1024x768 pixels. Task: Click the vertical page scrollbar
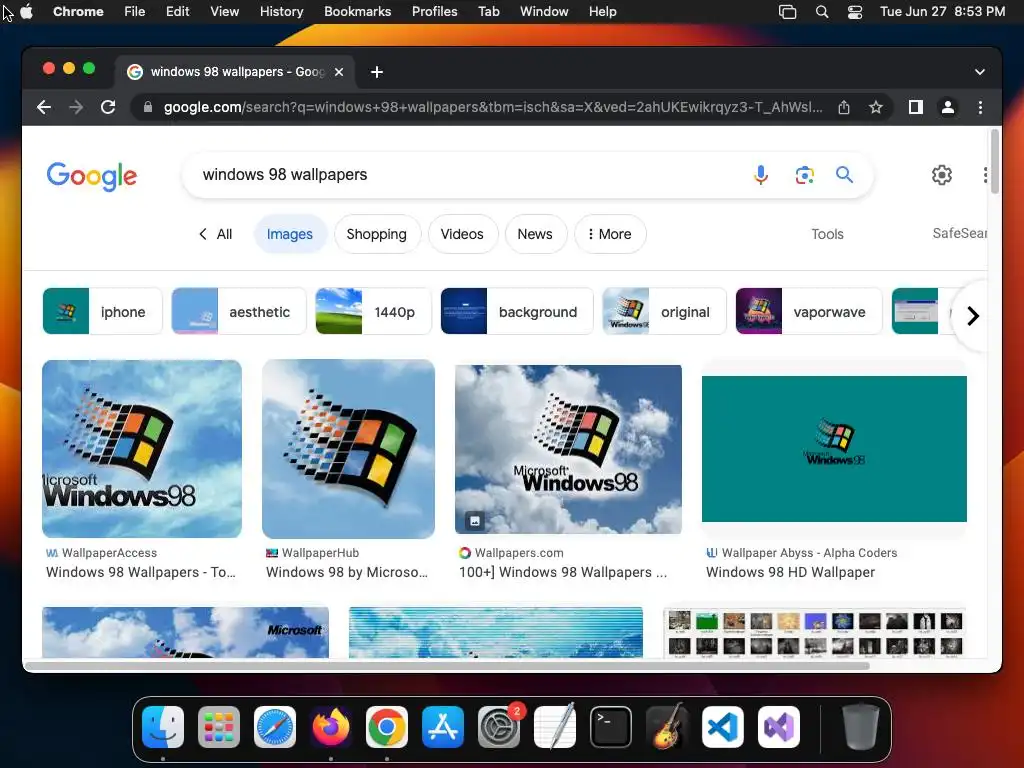[994, 162]
